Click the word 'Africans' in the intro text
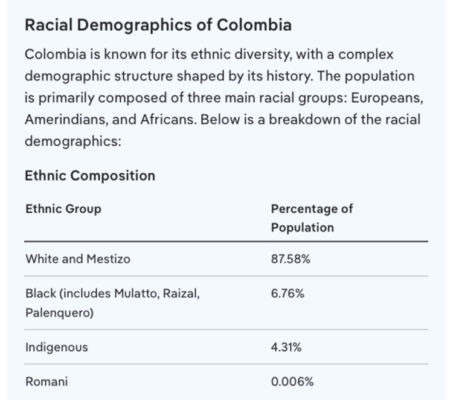 [x=168, y=120]
